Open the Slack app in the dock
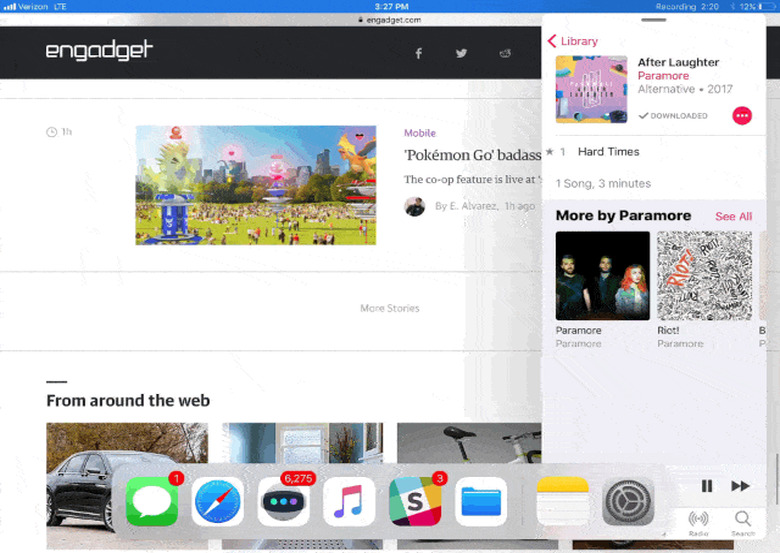Viewport: 780px width, 553px height. (415, 501)
